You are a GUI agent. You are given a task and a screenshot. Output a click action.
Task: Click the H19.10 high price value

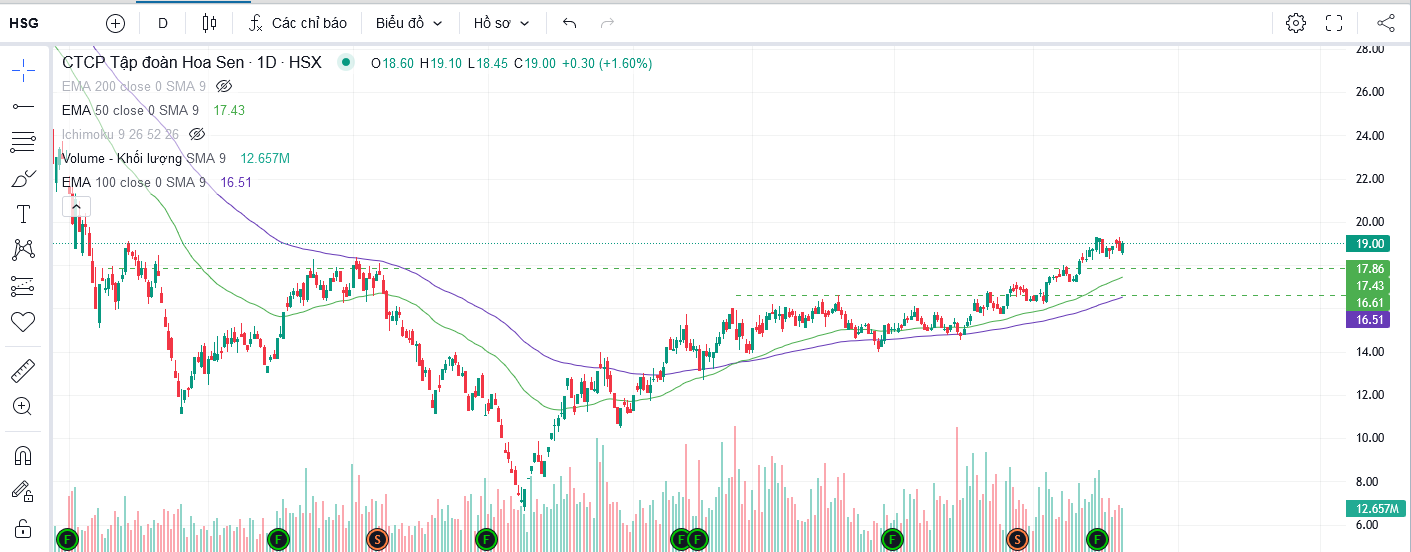click(440, 62)
